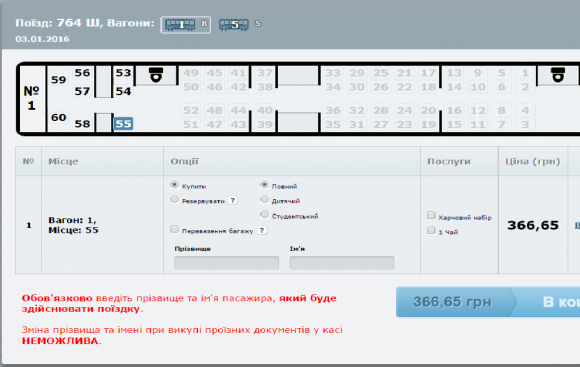This screenshot has width=580, height=367.
Task: Open help for Резервувати option
Action: pyautogui.click(x=232, y=201)
